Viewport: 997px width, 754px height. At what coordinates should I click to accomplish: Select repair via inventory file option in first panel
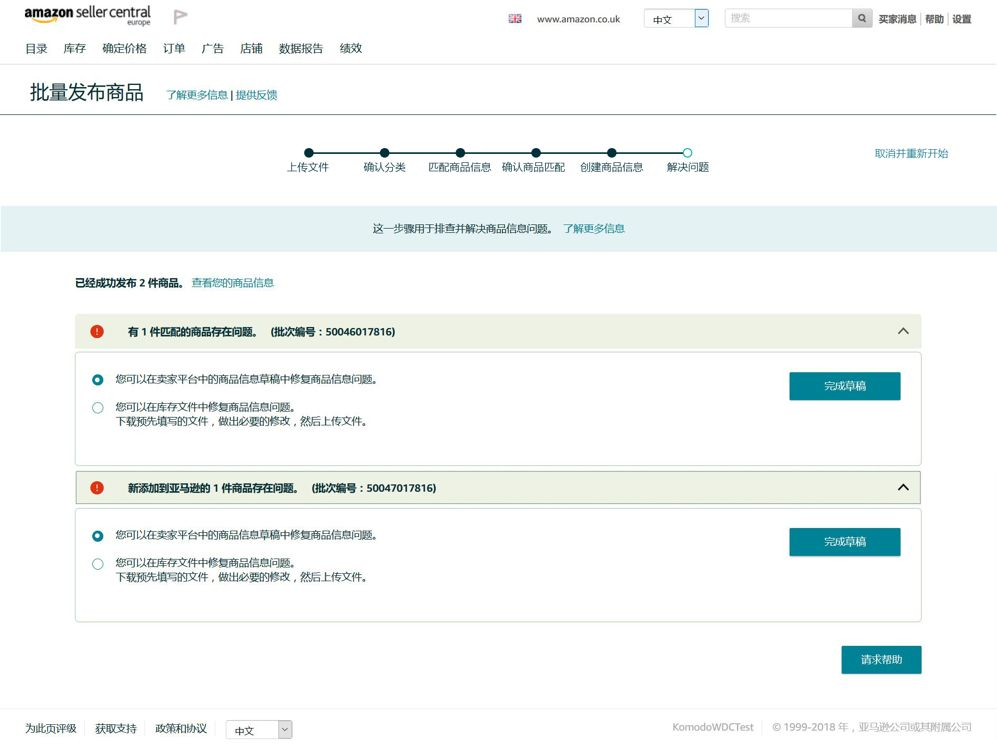(97, 407)
